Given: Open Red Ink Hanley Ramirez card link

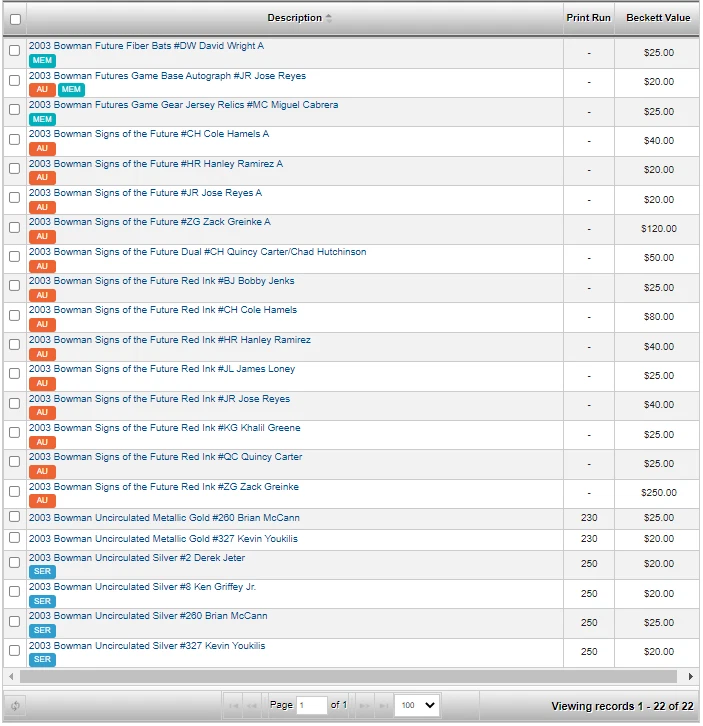Looking at the screenshot, I should click(169, 340).
